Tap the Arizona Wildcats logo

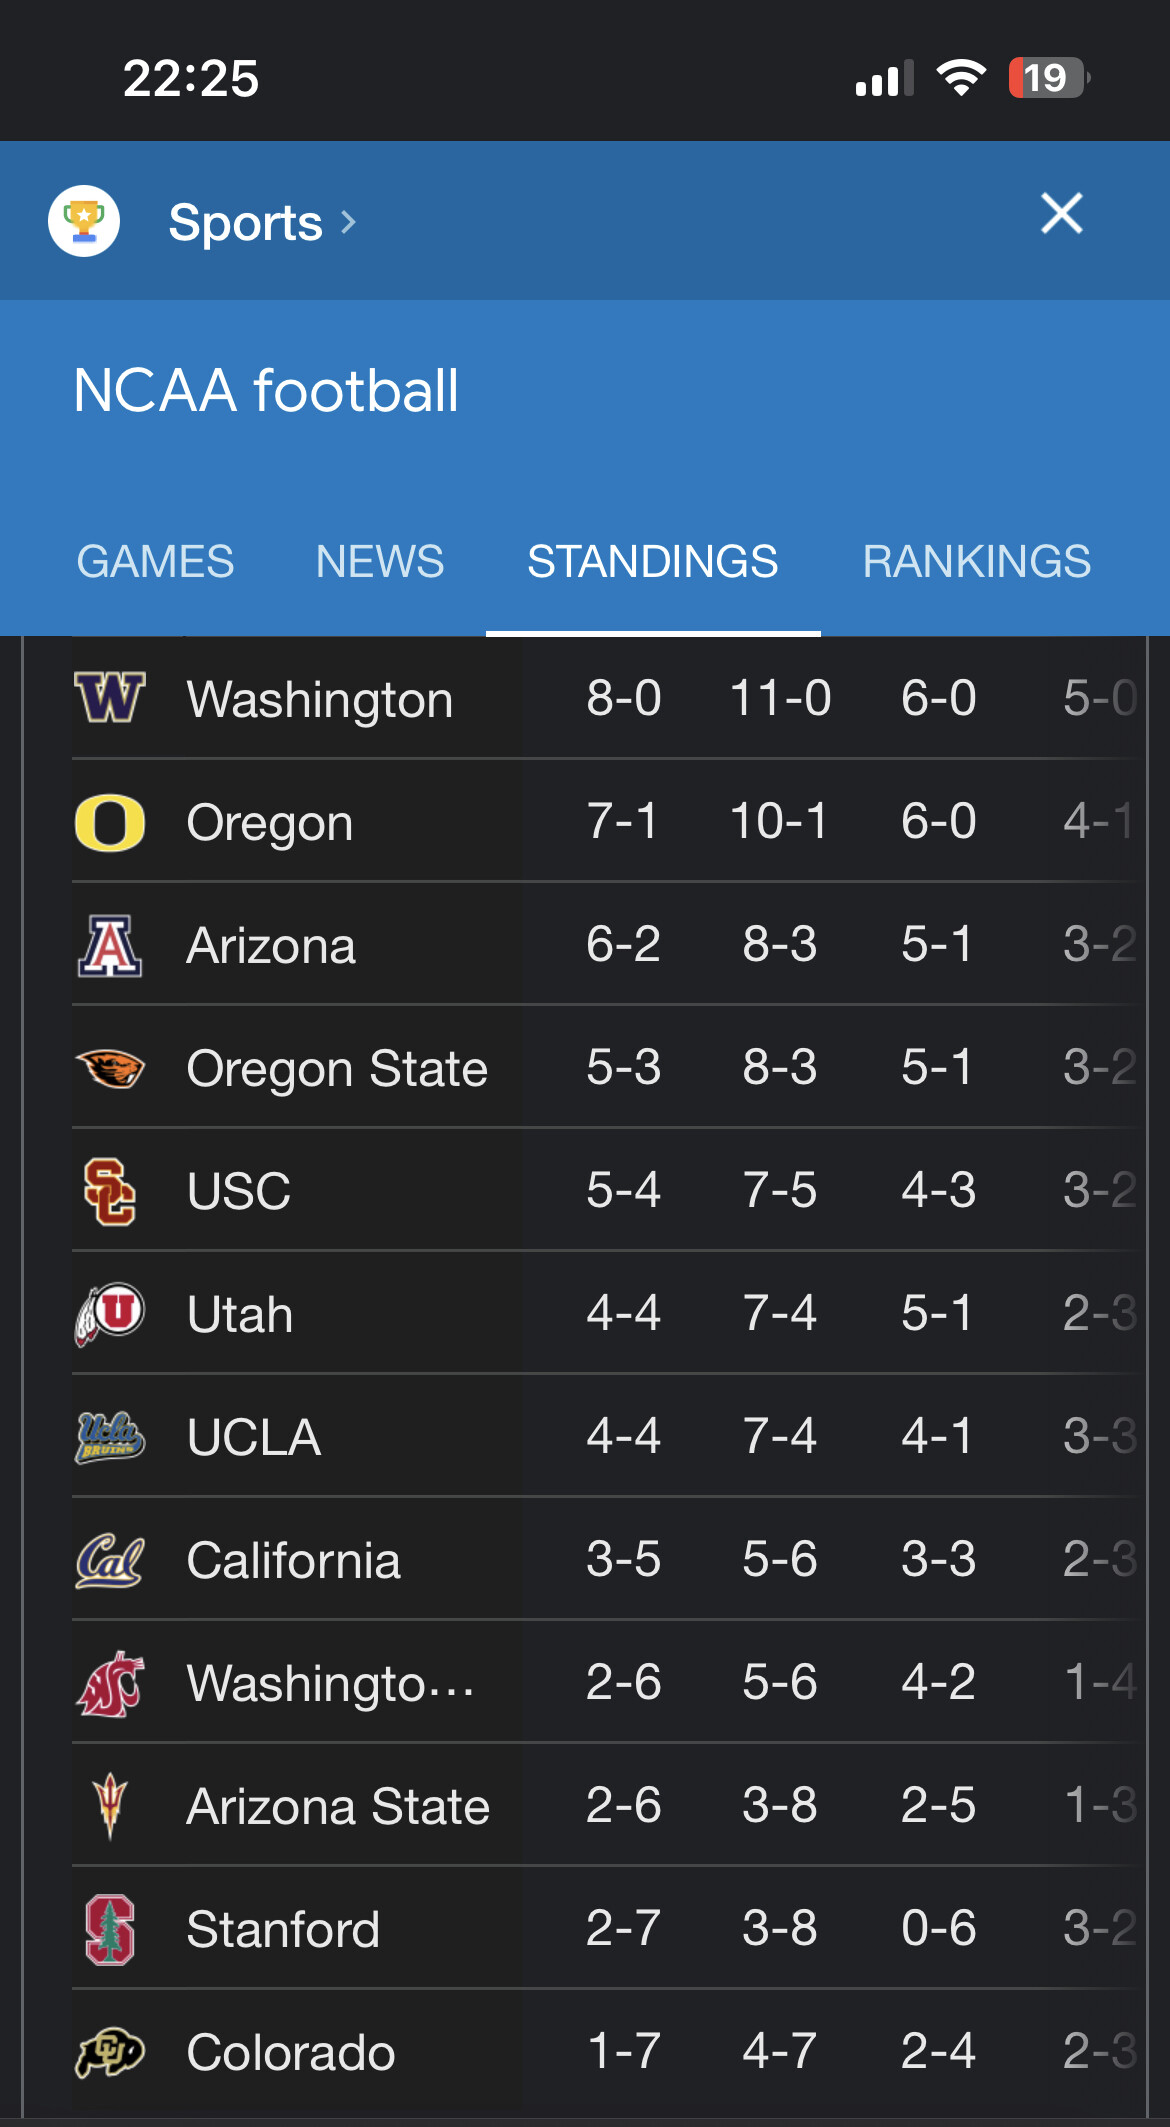coord(110,945)
